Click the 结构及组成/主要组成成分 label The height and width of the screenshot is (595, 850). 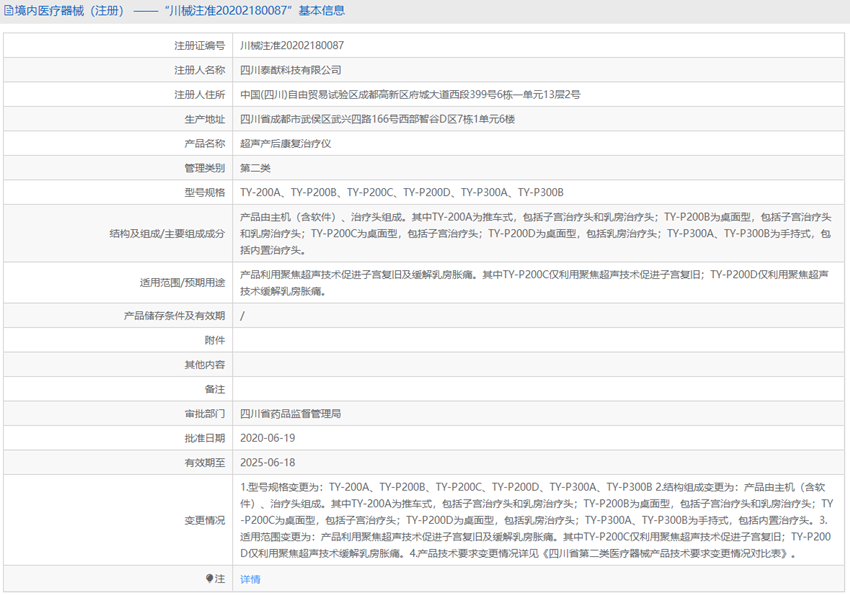[167, 234]
